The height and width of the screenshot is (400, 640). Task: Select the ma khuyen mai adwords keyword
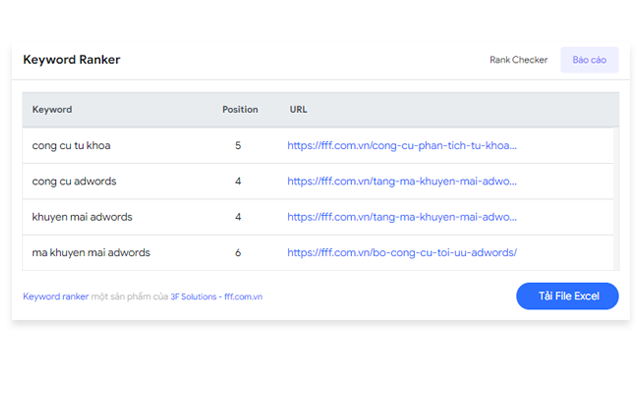pyautogui.click(x=91, y=253)
